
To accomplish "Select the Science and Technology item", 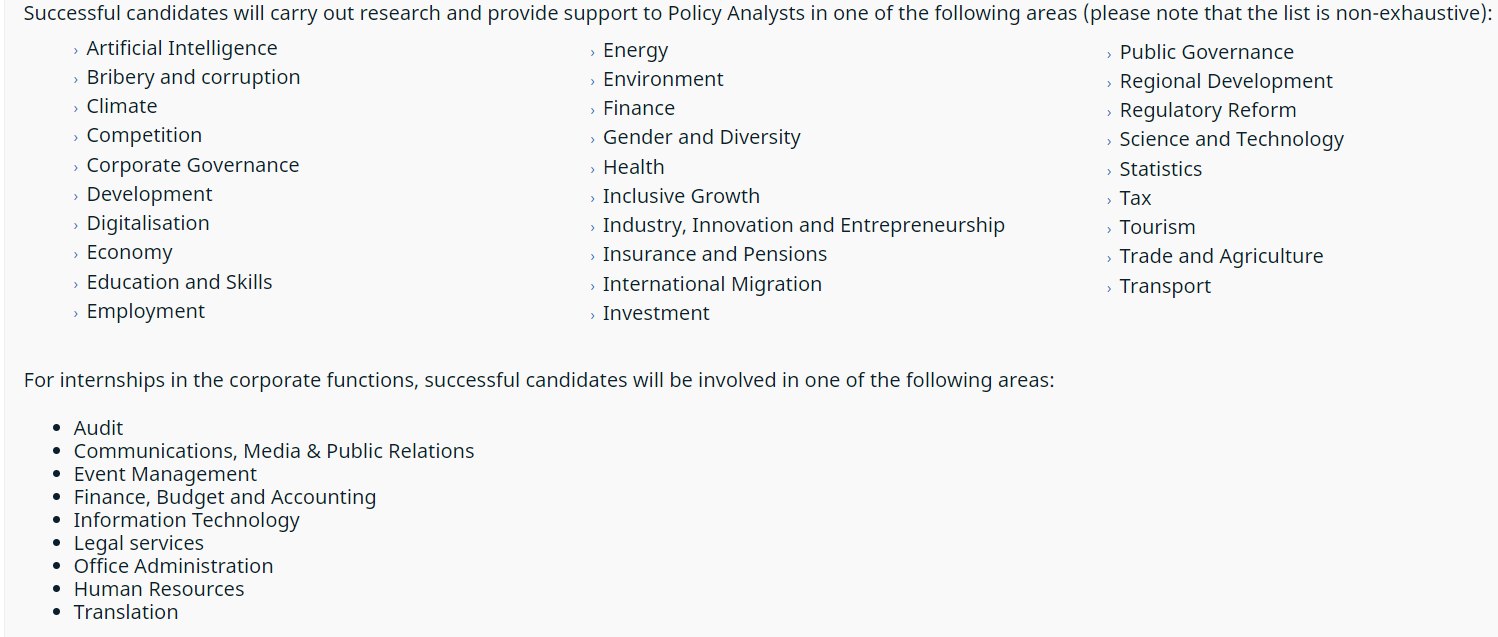I will click(x=1231, y=139).
